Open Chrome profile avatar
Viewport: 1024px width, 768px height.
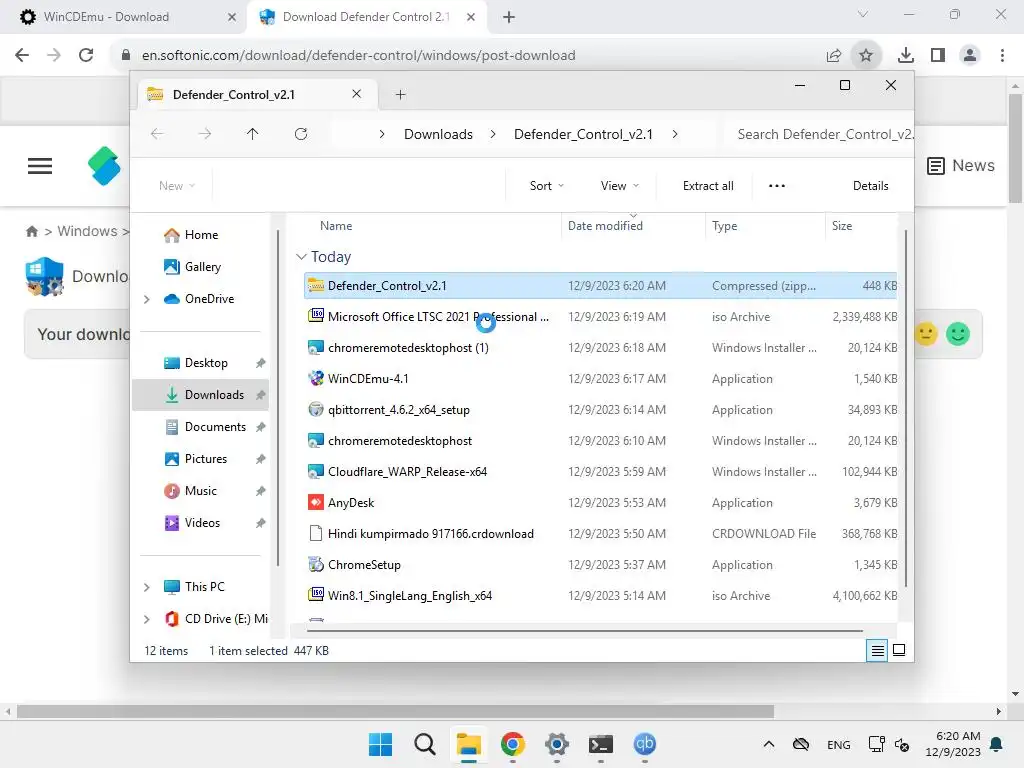tap(970, 56)
